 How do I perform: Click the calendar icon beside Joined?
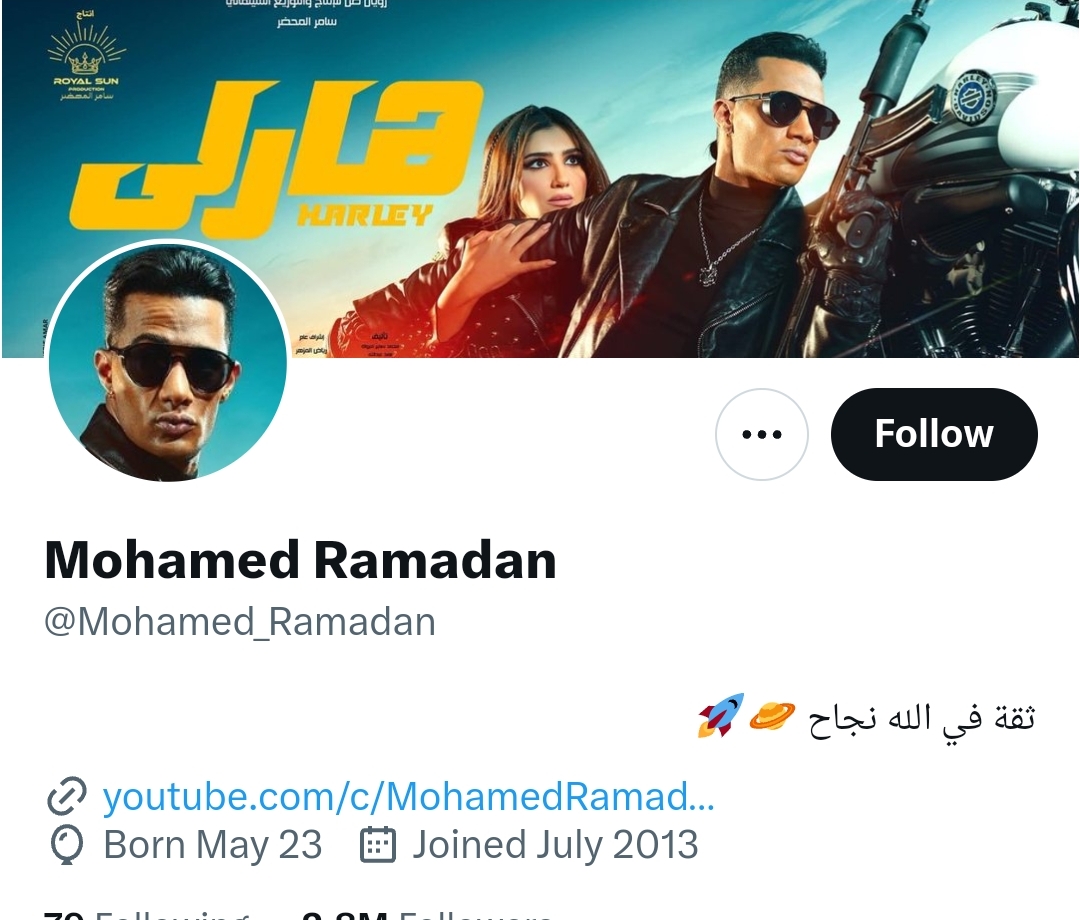click(377, 846)
